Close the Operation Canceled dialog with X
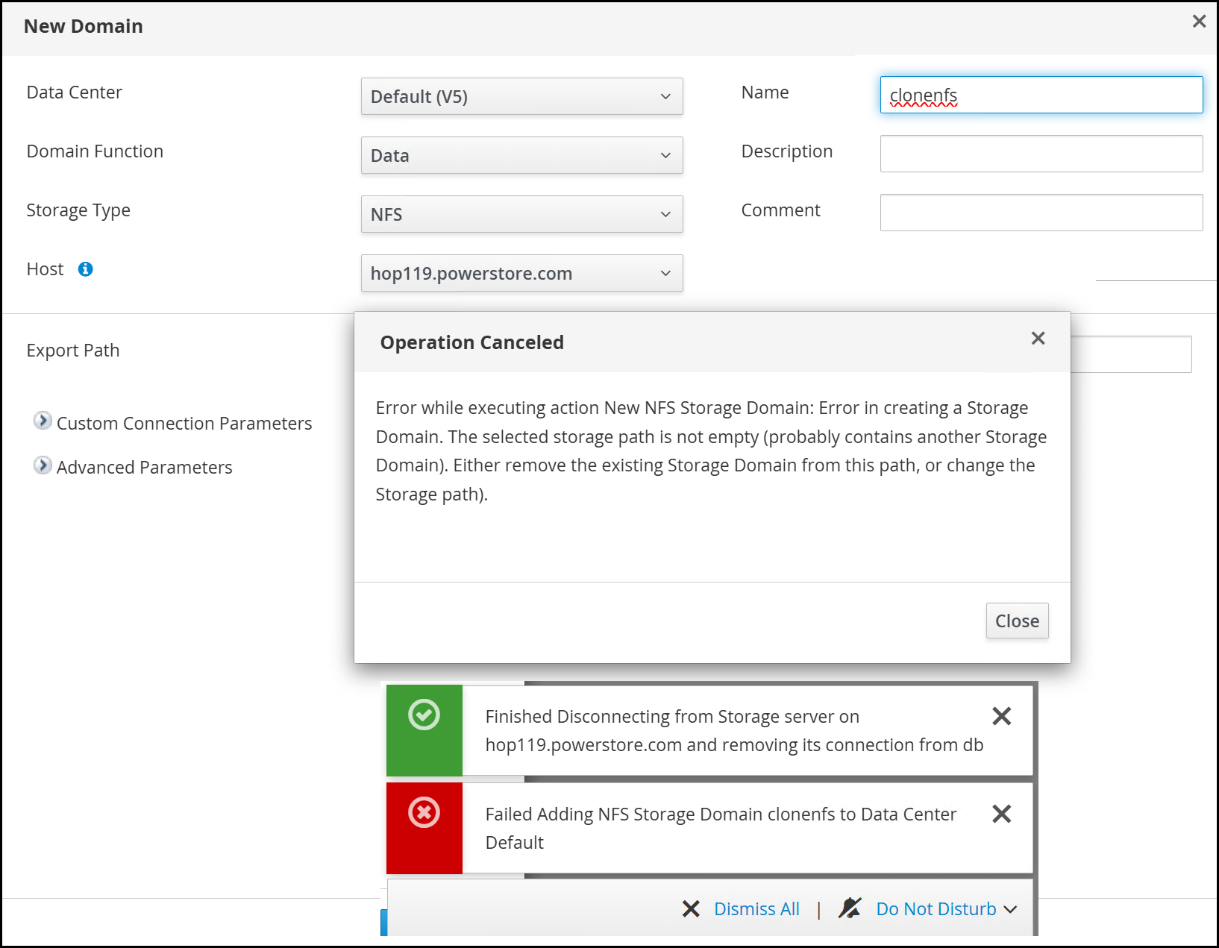This screenshot has height=948, width=1219. click(x=1038, y=339)
